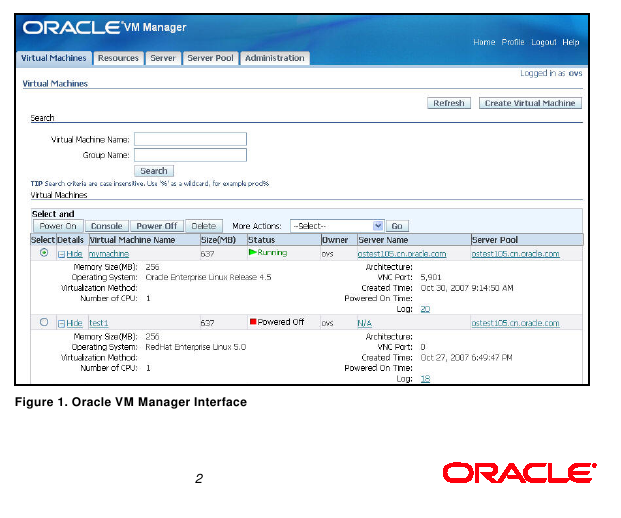The image size is (621, 518).
Task: Select the mymachine radio button
Action: point(44,252)
